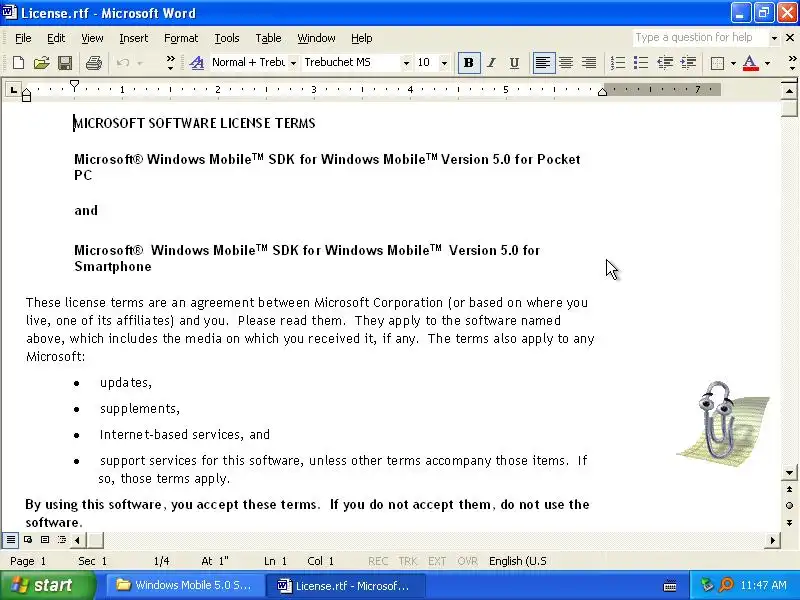The image size is (800, 600).
Task: Open the help question box dropdown arrow
Action: 774,38
